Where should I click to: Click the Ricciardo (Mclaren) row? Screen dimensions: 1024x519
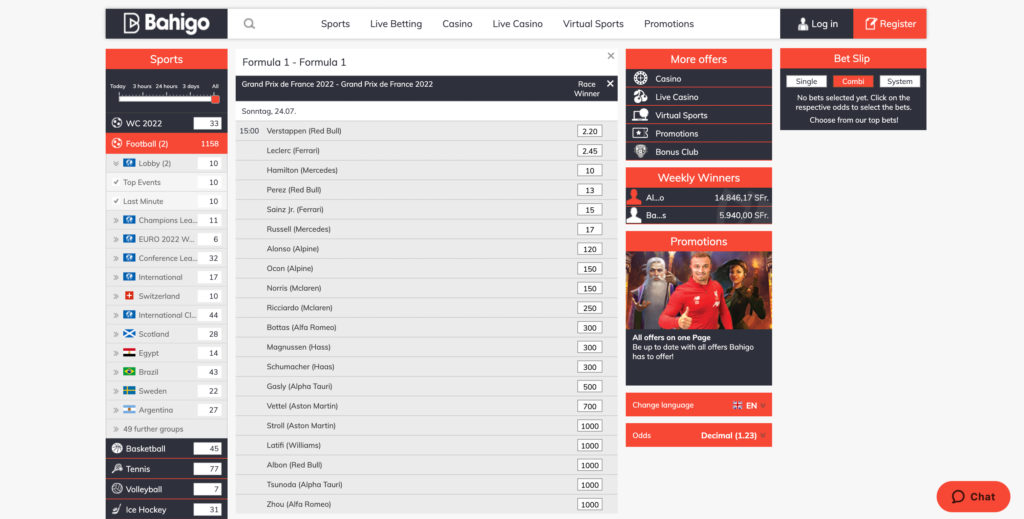(426, 307)
